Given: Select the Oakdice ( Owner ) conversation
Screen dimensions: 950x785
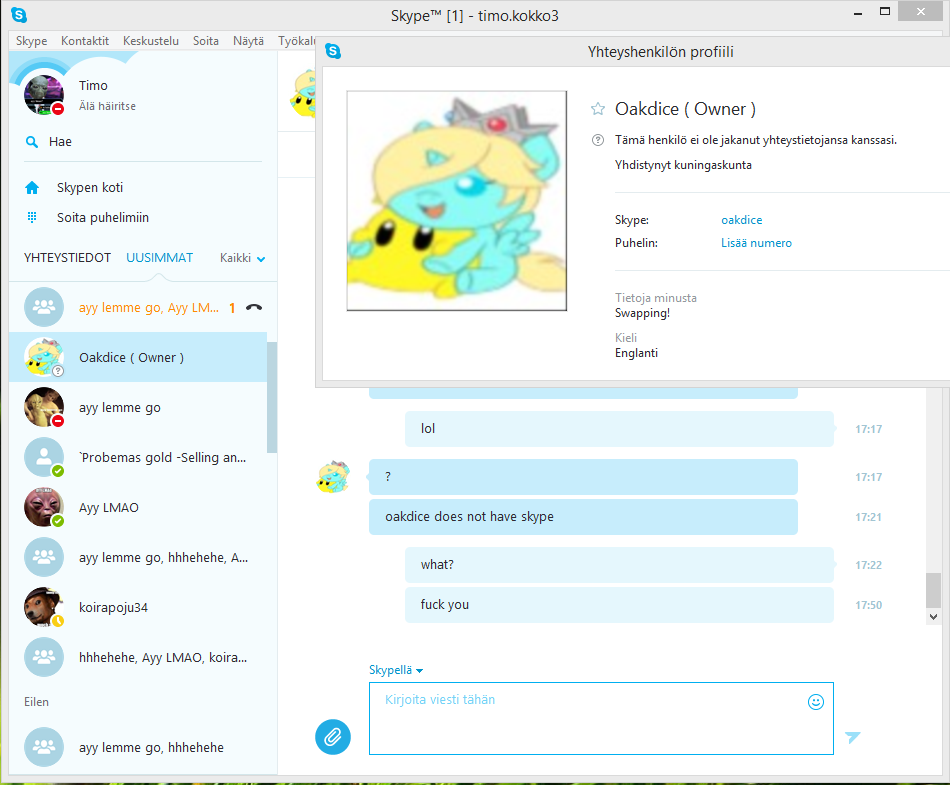Looking at the screenshot, I should coord(138,357).
